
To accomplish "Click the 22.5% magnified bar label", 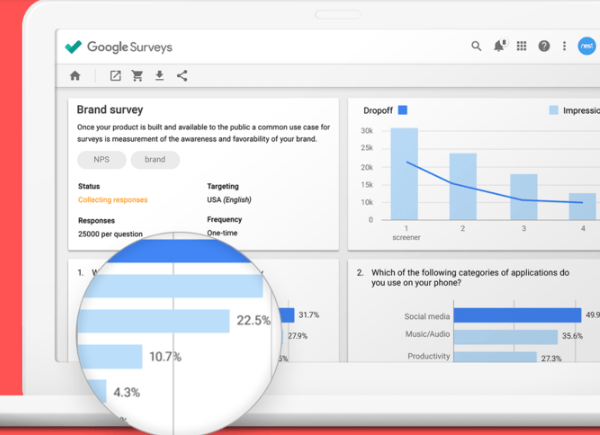I will [x=253, y=321].
